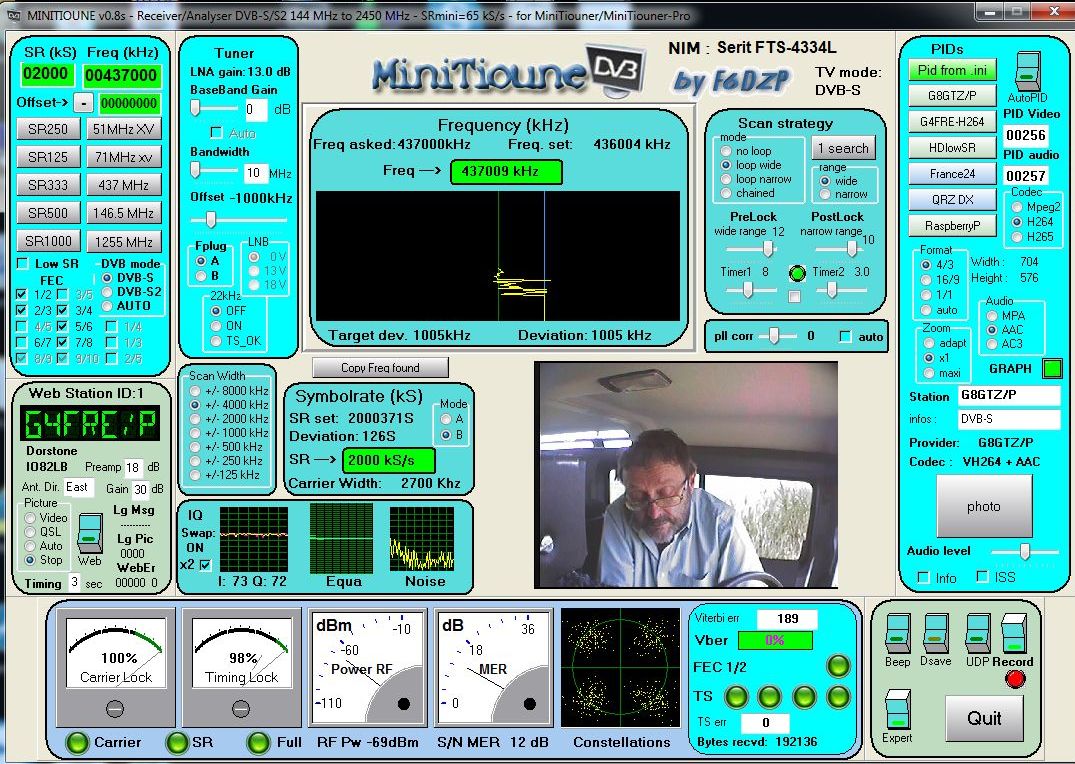Load the Pid from .ini preset
Screen dimensions: 1075x764
952,70
